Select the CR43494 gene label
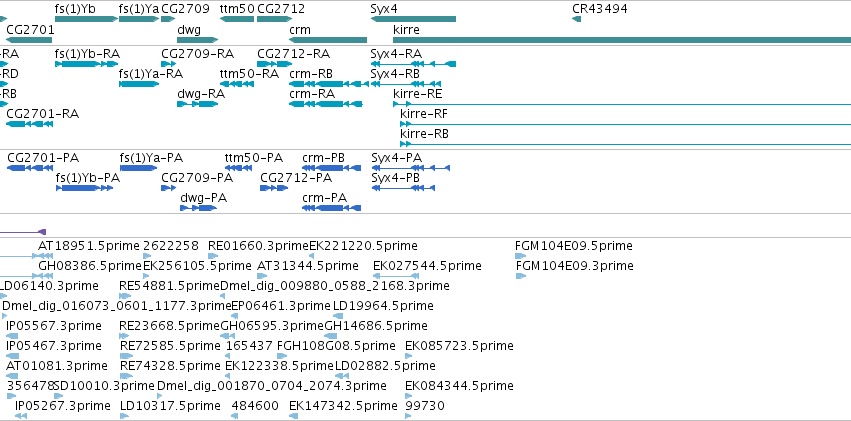Viewport: 851px width, 421px height. [600, 9]
